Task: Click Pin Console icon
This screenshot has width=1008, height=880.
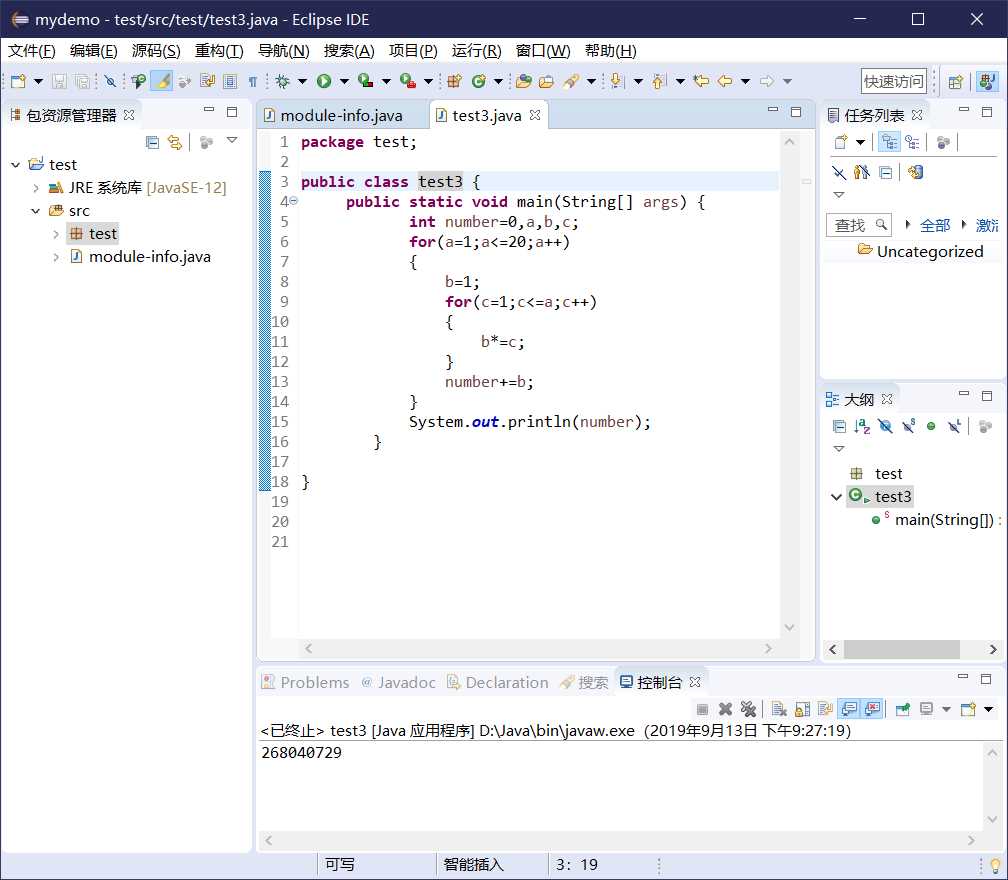Action: pyautogui.click(x=903, y=709)
